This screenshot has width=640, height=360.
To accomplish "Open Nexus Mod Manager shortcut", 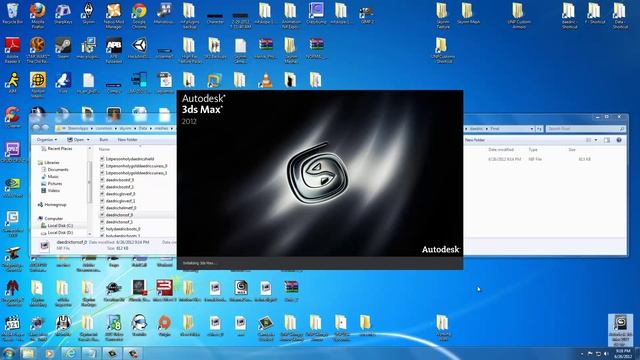I will point(113,15).
